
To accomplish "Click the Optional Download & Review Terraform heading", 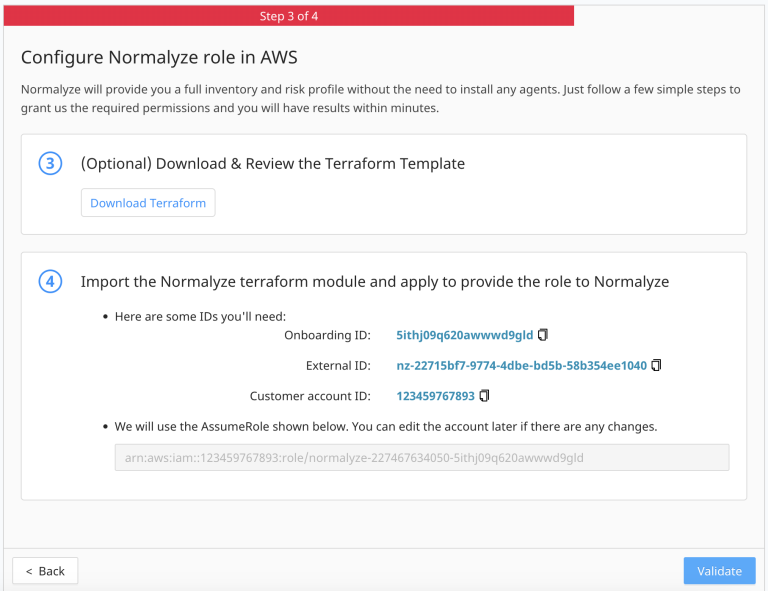I will 272,163.
